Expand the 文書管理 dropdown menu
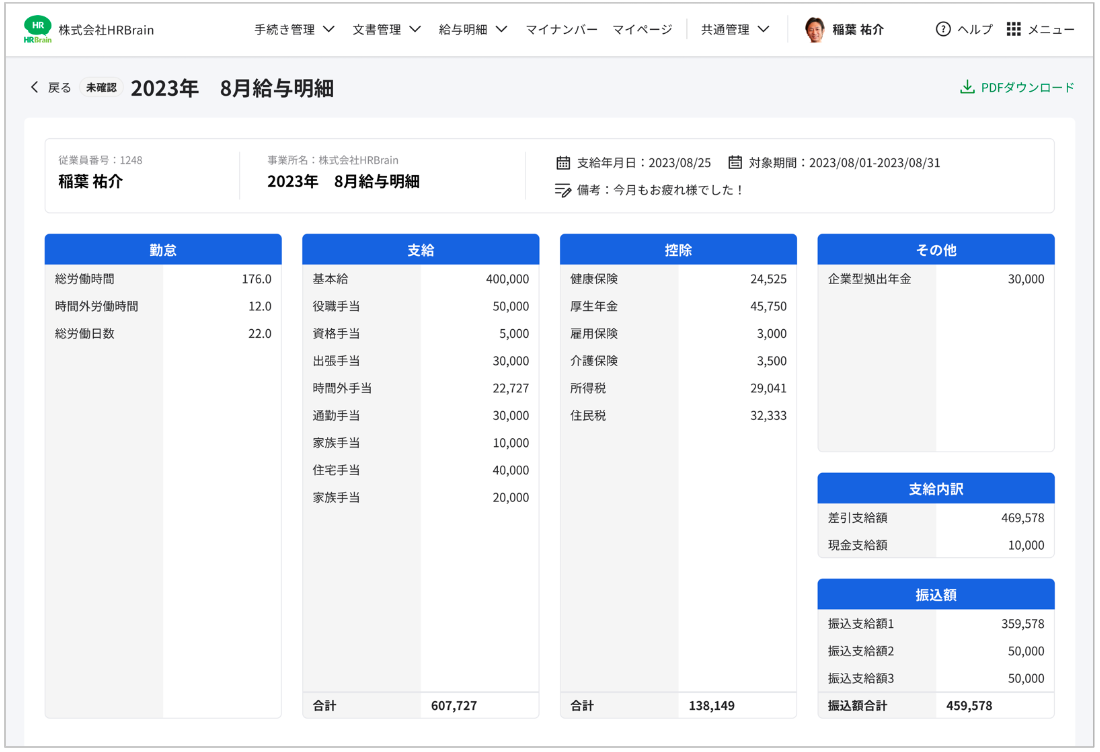The image size is (1100, 752). point(386,29)
